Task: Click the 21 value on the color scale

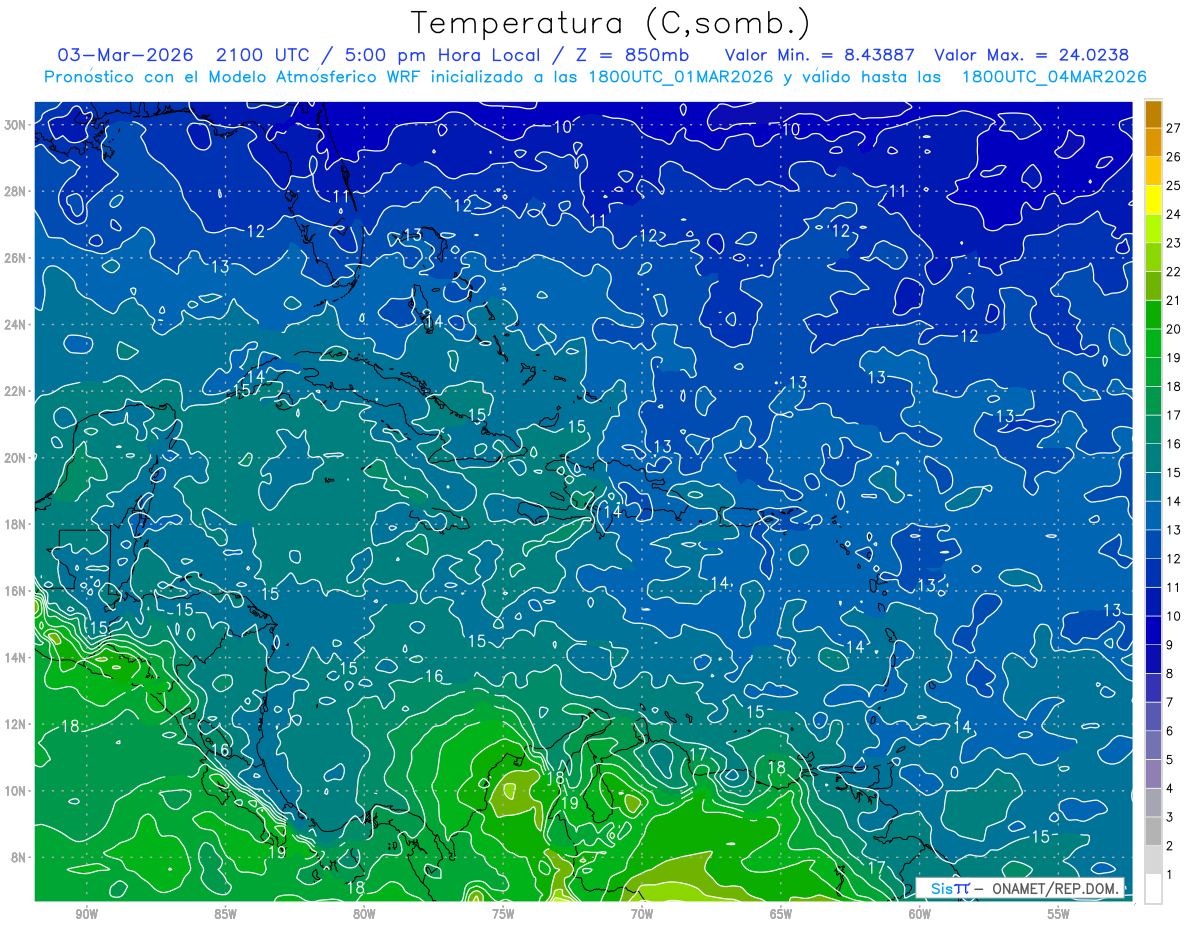Action: click(1174, 300)
